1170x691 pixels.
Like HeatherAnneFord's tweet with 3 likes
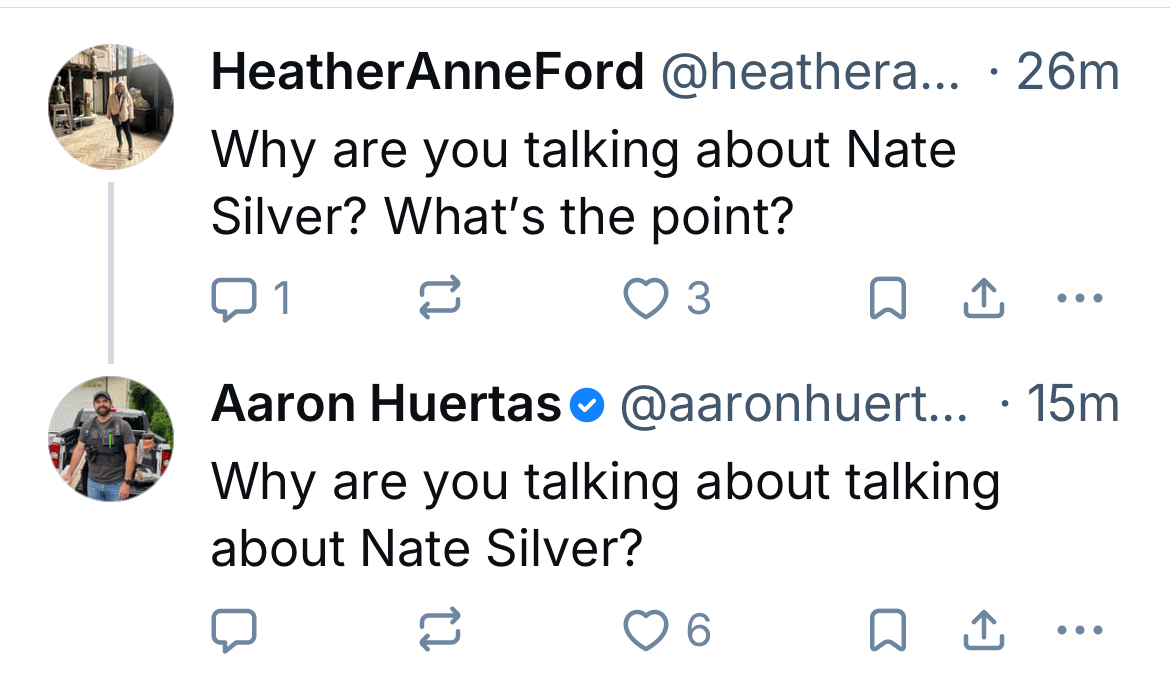[646, 298]
